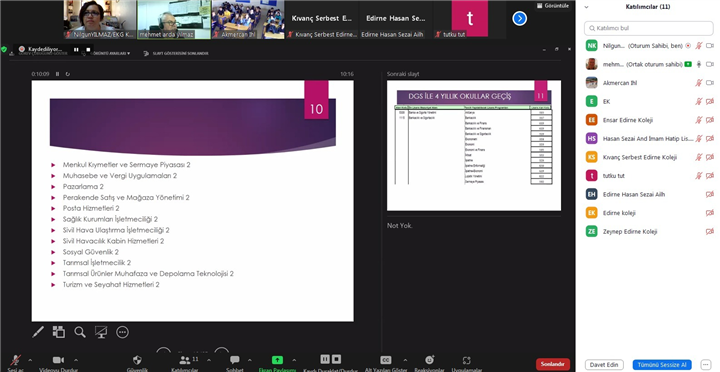Viewport: 720px width, 372px height.
Task: Click Davet Edin invite button
Action: click(604, 365)
